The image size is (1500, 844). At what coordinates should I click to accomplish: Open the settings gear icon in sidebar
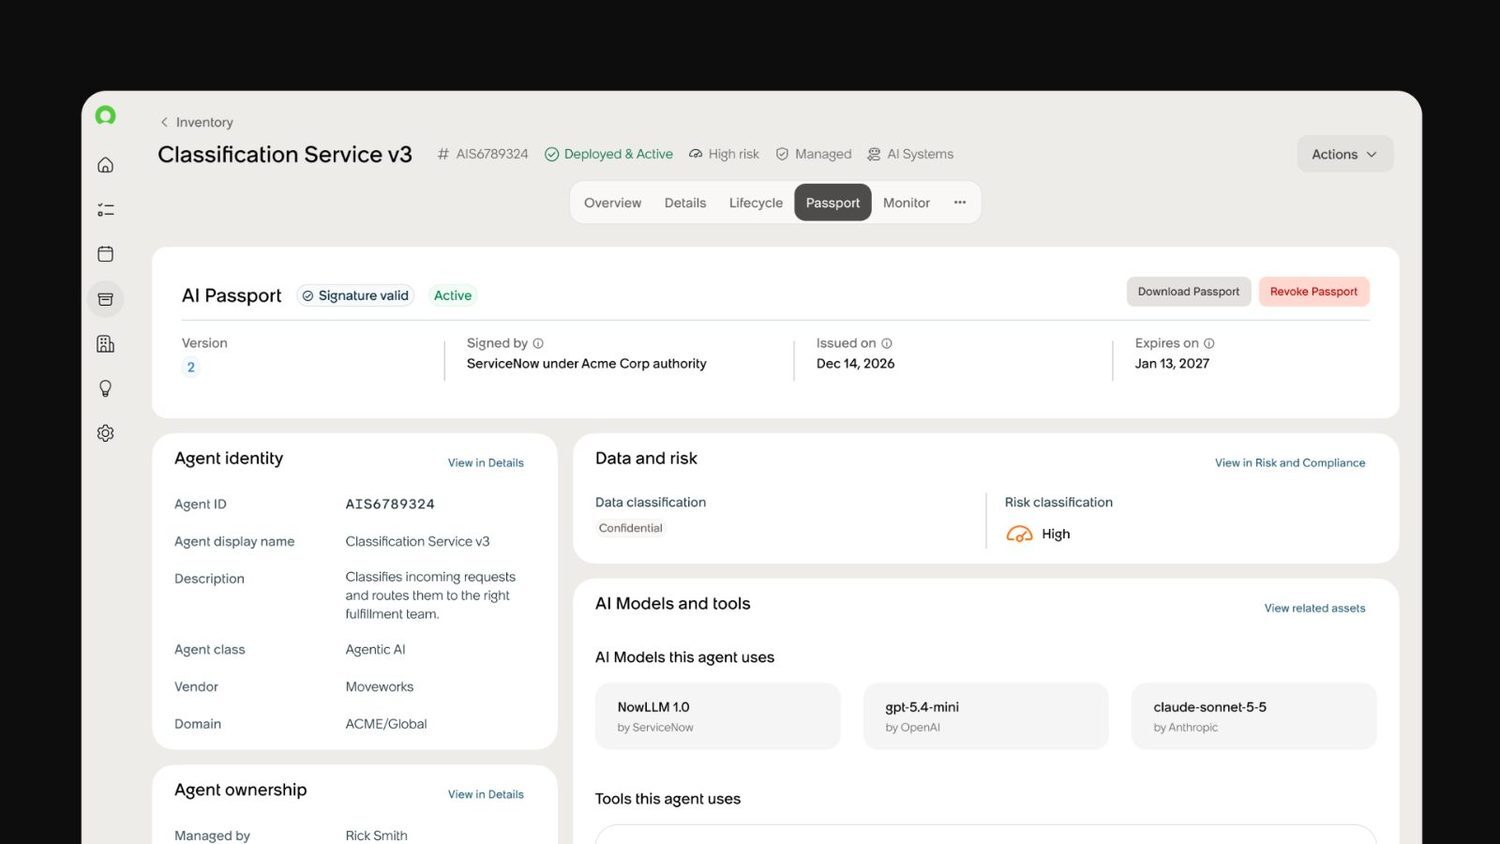click(x=105, y=433)
